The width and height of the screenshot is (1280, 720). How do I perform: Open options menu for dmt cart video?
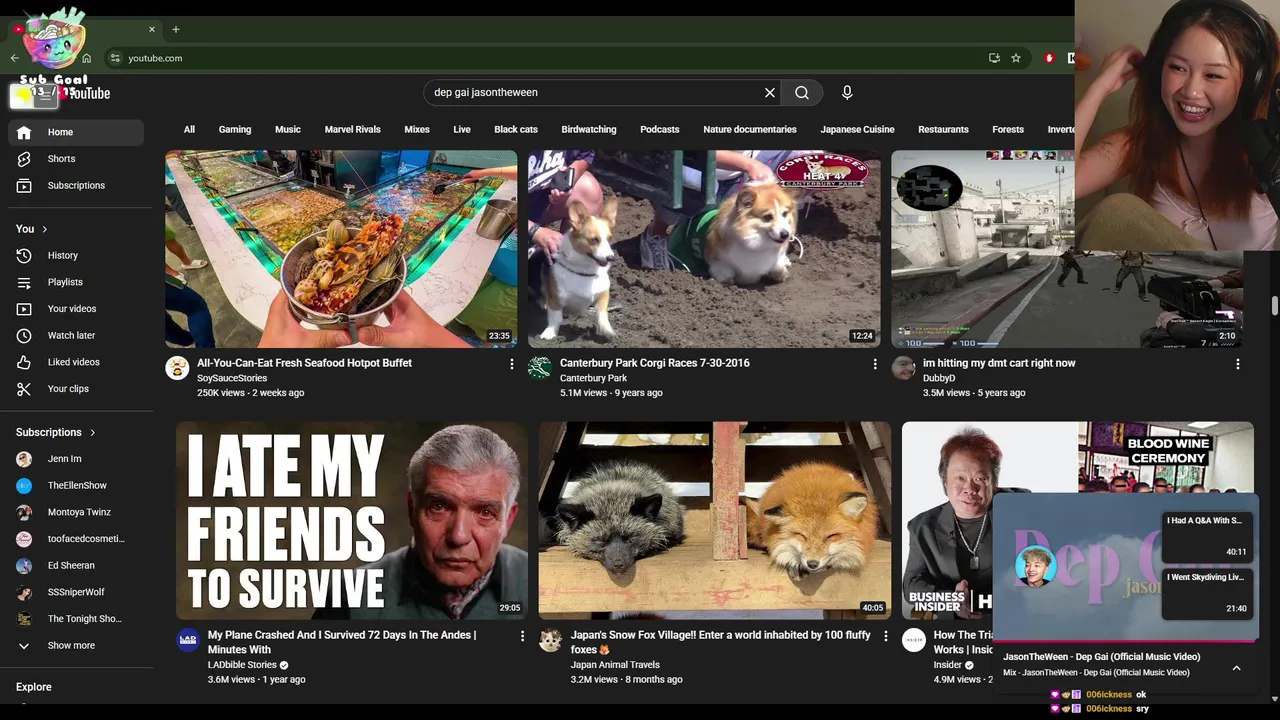coord(1238,364)
